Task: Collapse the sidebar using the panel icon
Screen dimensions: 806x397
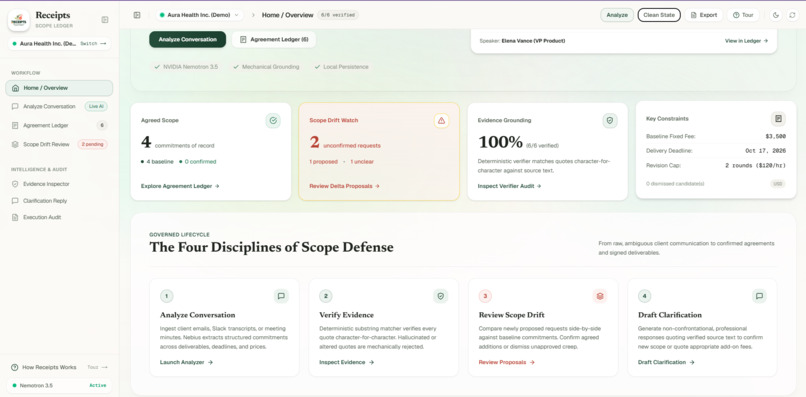Action: 105,20
